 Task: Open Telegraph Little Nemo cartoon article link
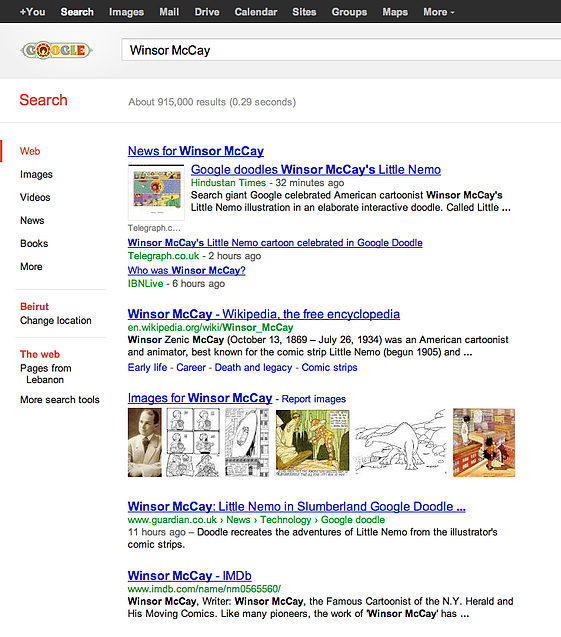pyautogui.click(x=275, y=243)
